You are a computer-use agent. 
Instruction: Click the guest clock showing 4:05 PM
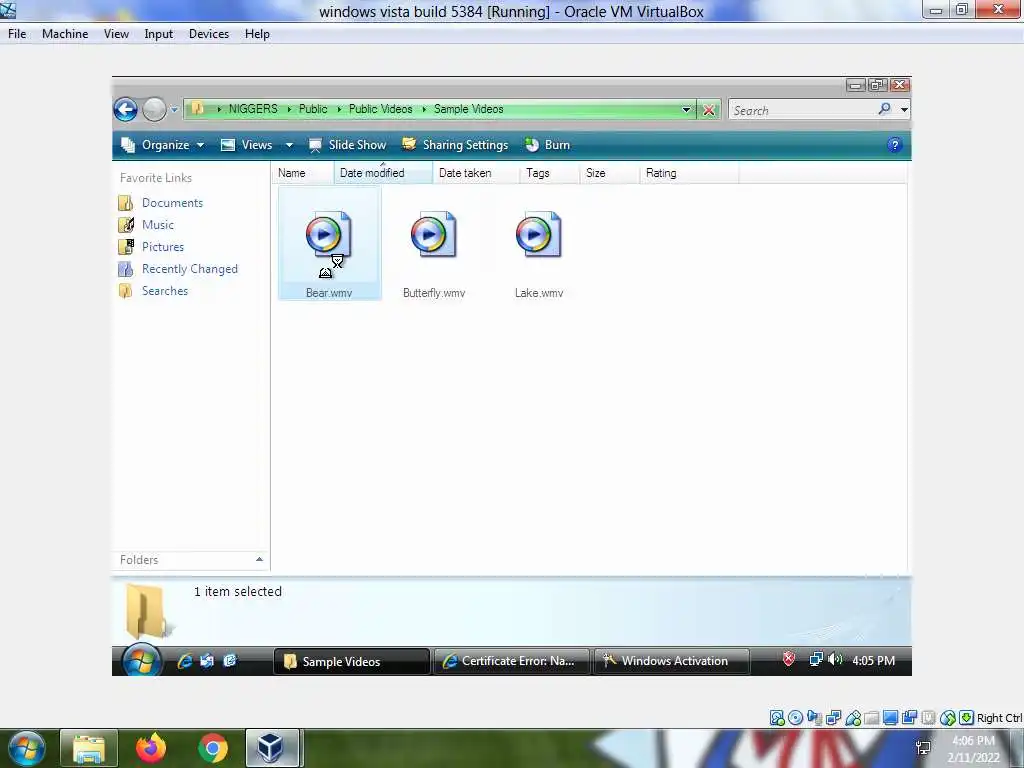873,661
